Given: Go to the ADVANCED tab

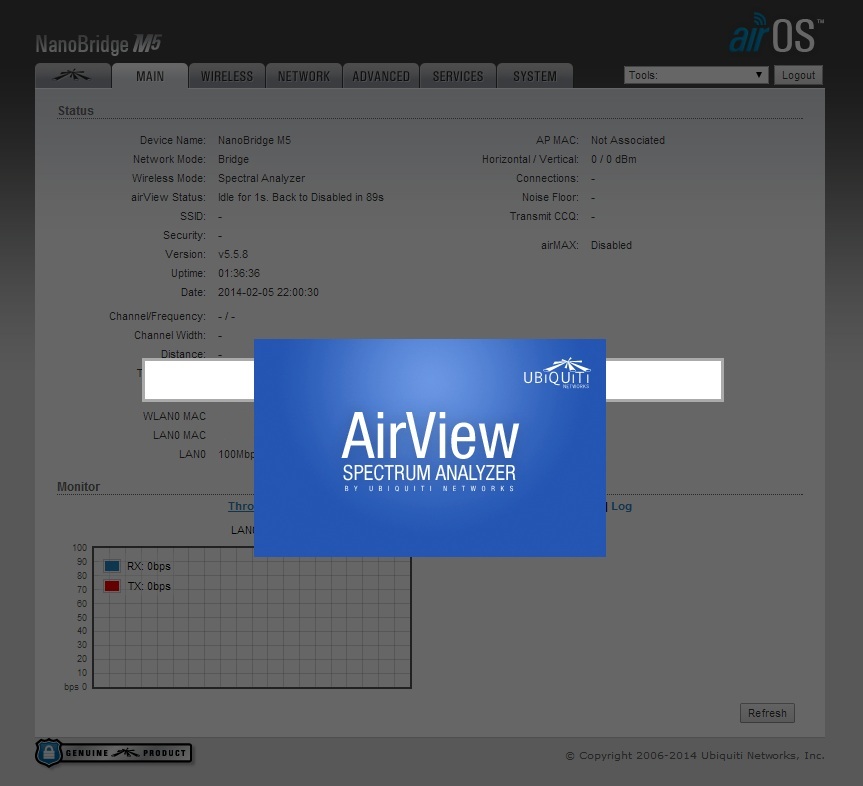Looking at the screenshot, I should (x=381, y=76).
